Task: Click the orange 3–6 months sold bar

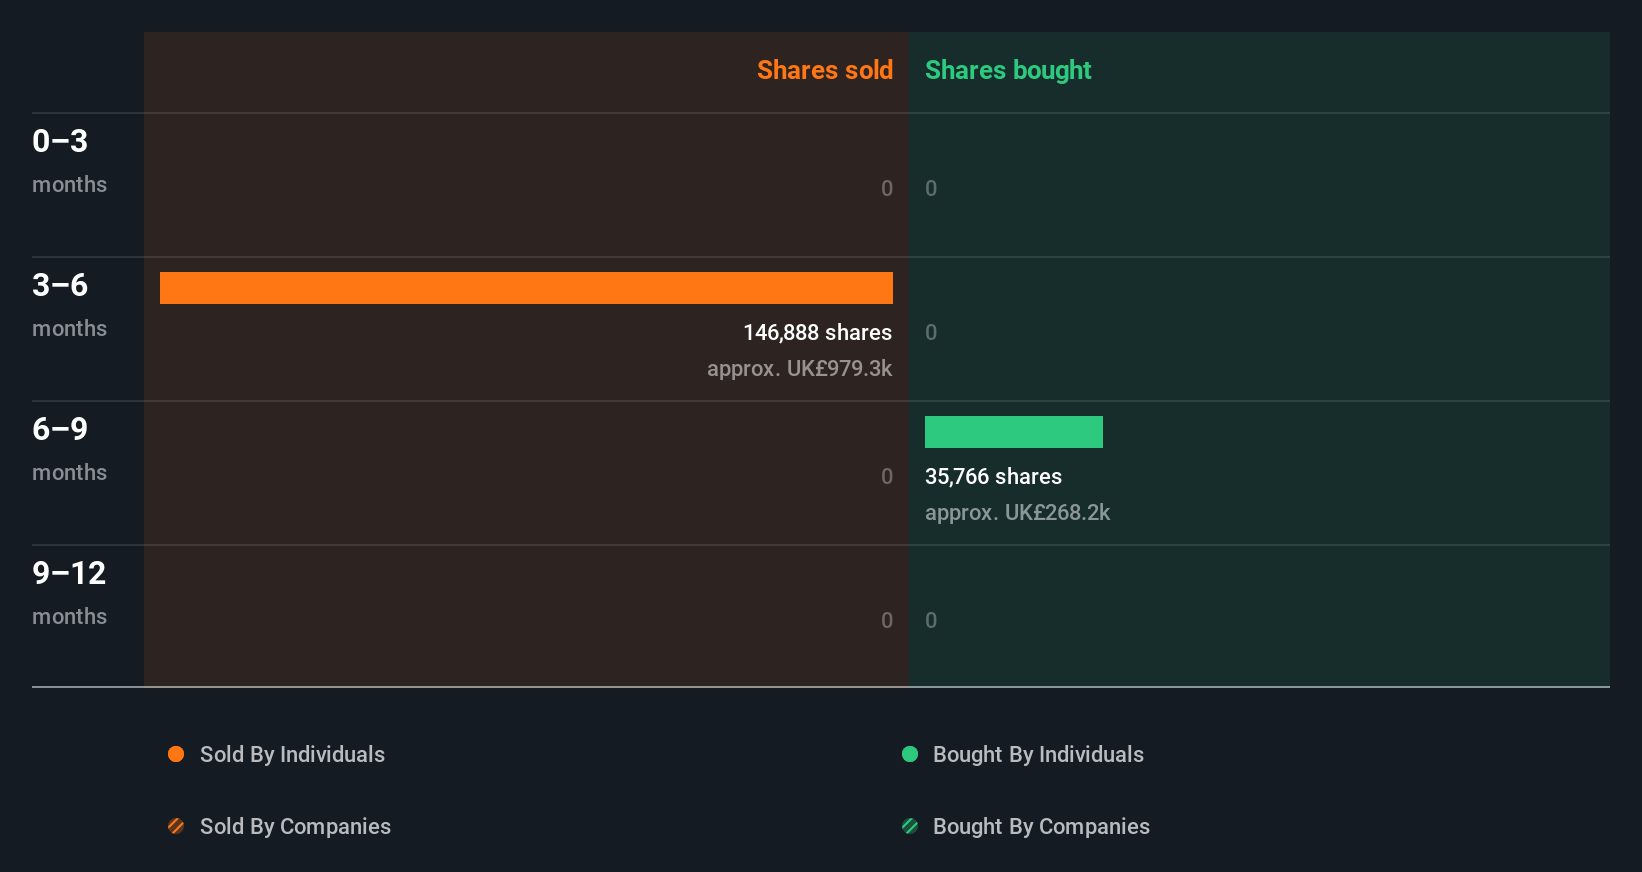Action: (x=526, y=288)
